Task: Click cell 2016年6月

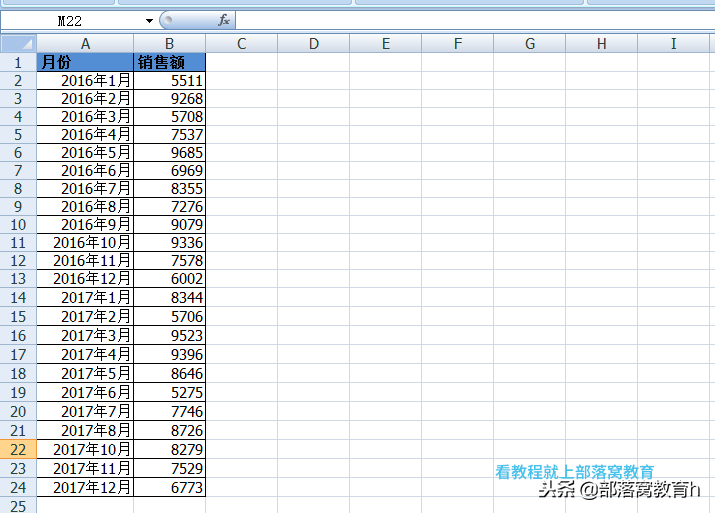Action: pyautogui.click(x=85, y=171)
